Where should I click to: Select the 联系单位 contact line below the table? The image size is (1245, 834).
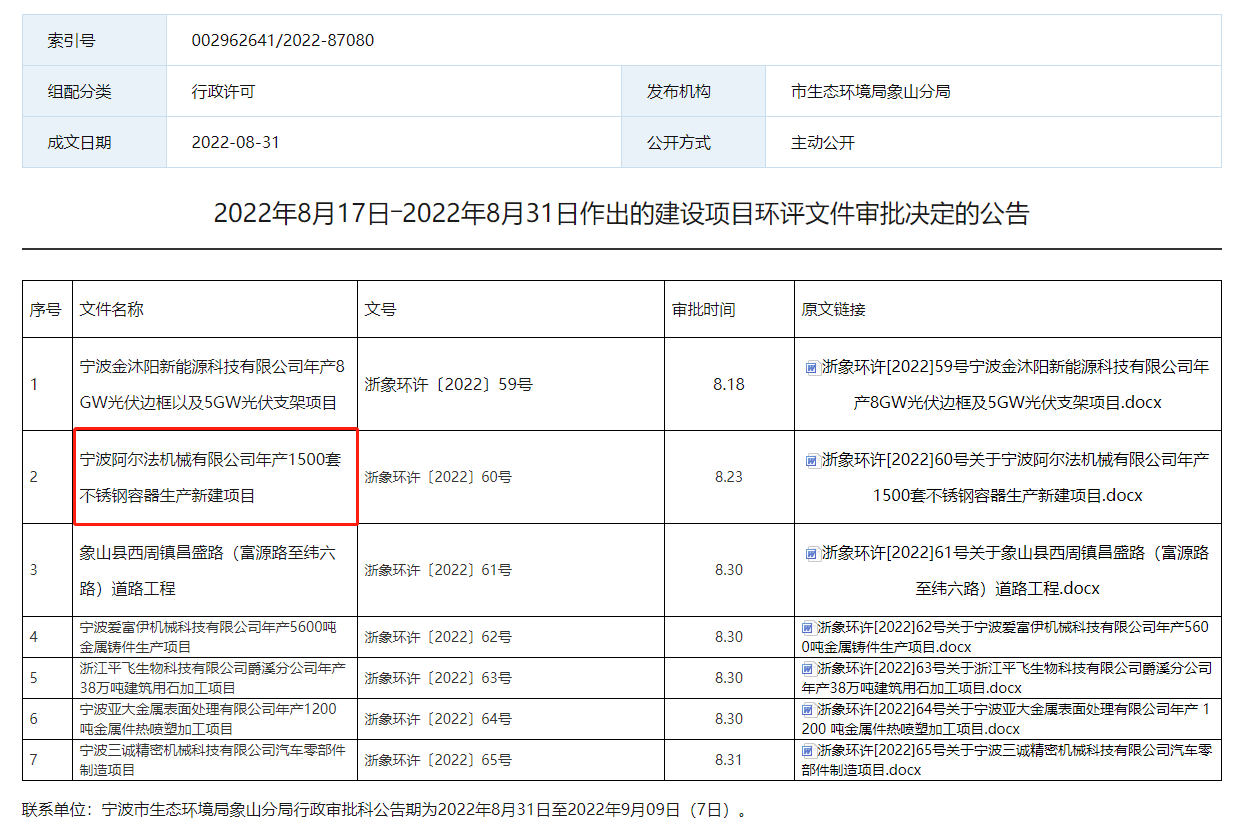385,810
